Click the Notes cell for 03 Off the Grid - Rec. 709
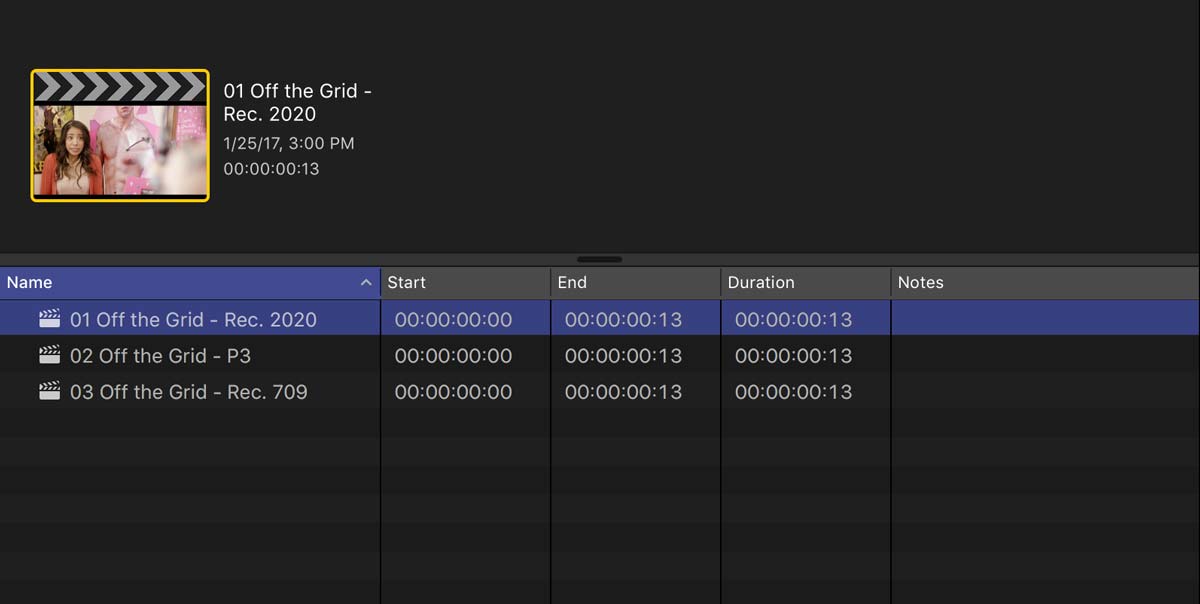1200x604 pixels. click(x=1046, y=391)
